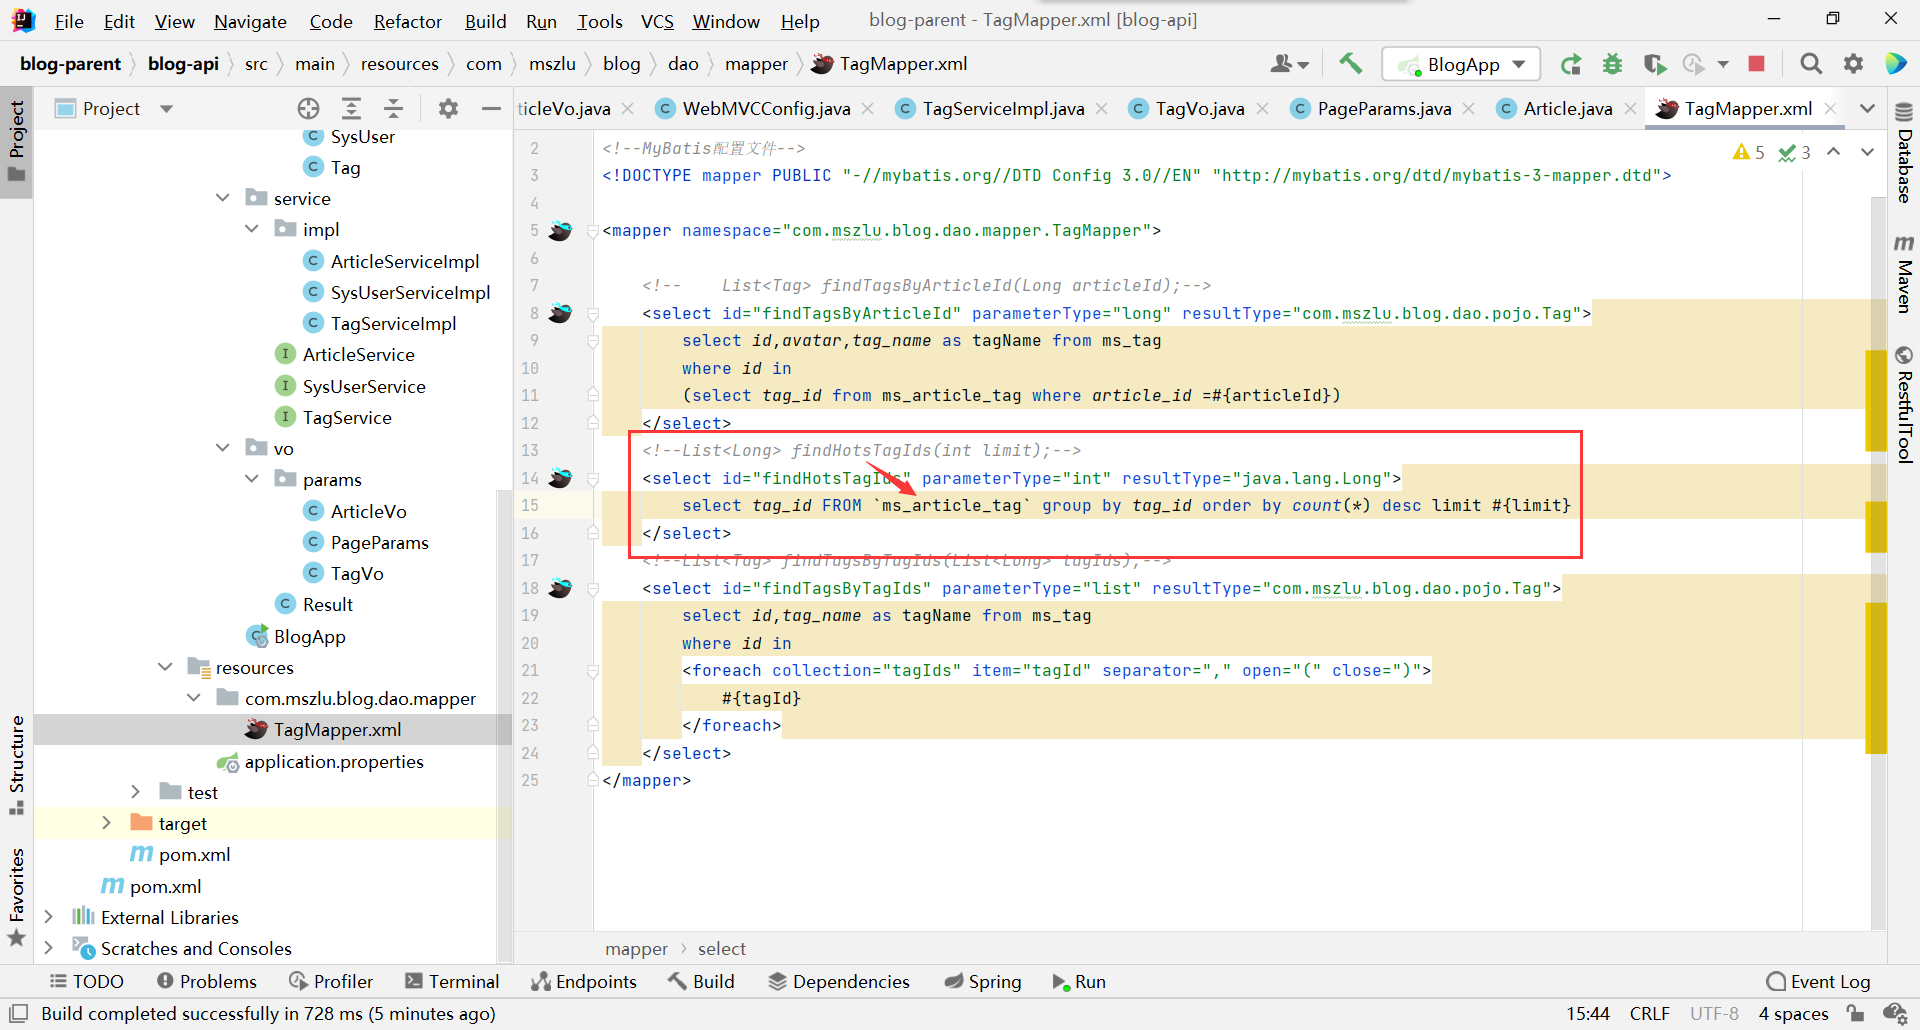Open the Event Log
Image resolution: width=1920 pixels, height=1030 pixels.
tap(1818, 981)
